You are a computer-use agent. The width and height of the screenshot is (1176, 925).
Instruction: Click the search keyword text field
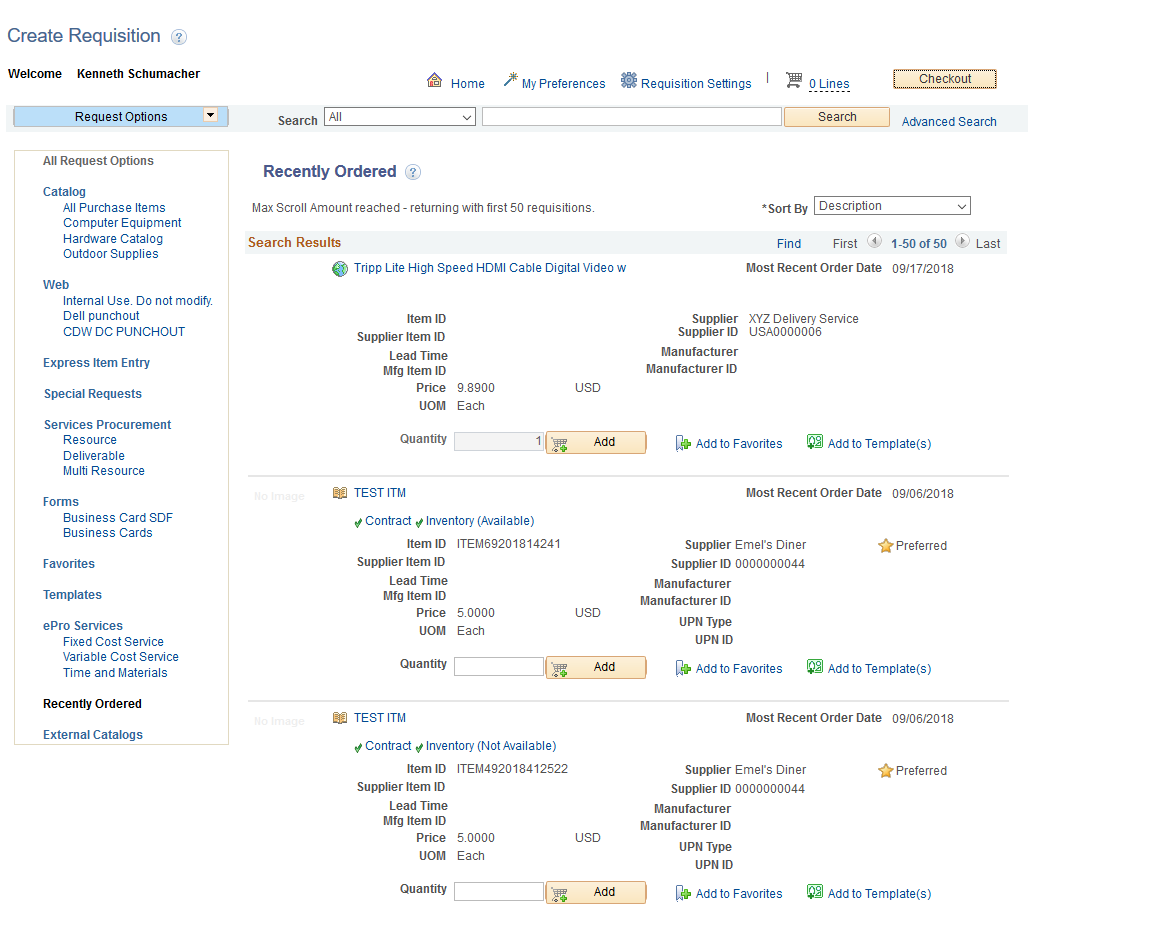[x=632, y=116]
